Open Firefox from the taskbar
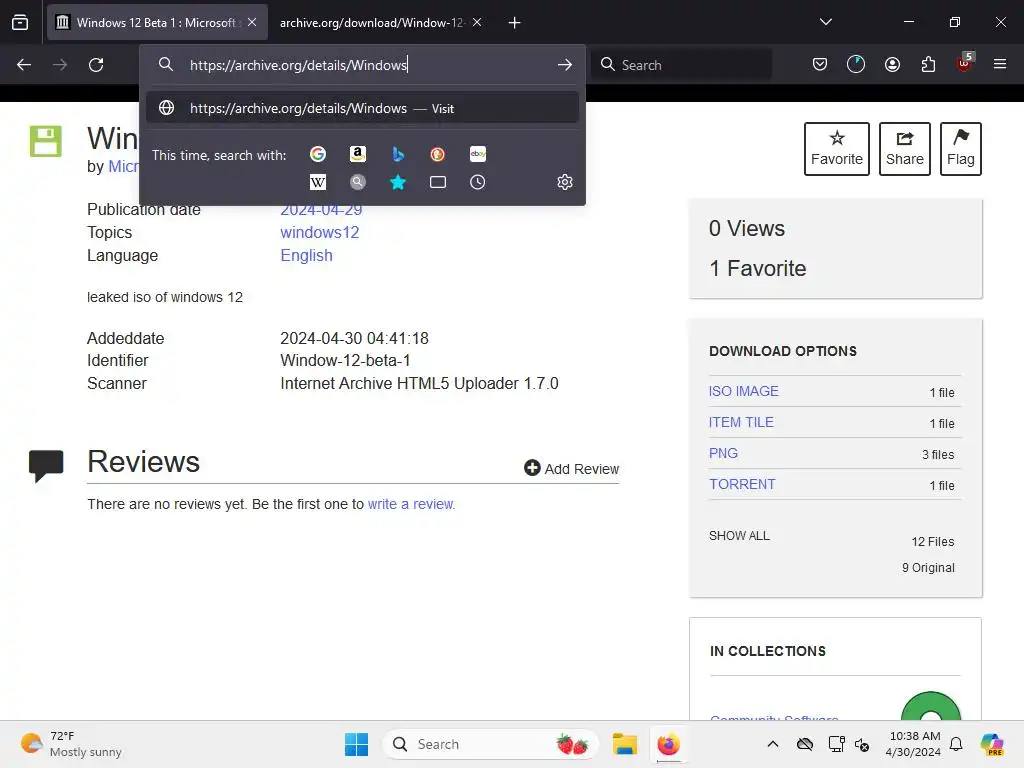Screen dimensions: 1024x768 [668, 744]
